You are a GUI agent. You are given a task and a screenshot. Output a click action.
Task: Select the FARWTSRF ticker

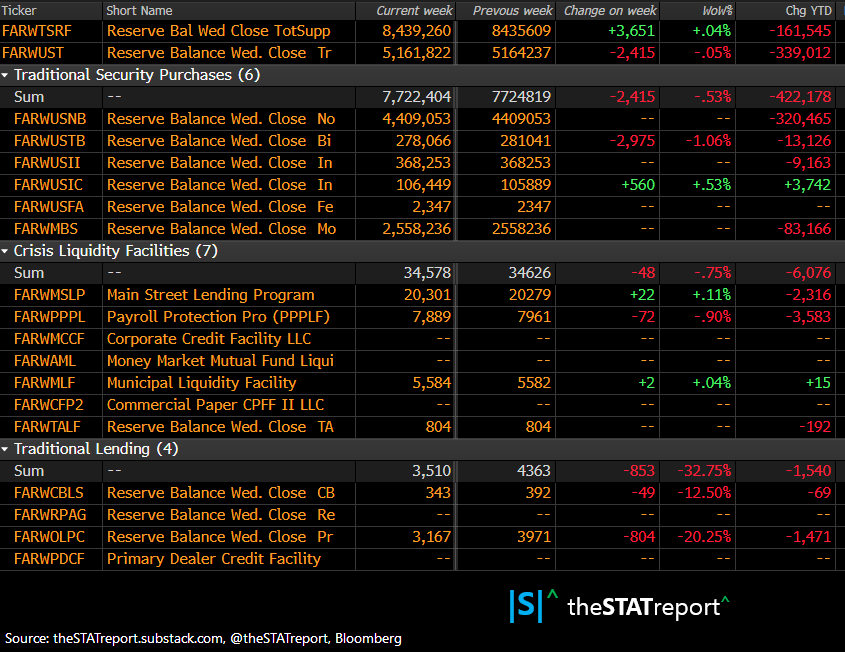pyautogui.click(x=37, y=31)
